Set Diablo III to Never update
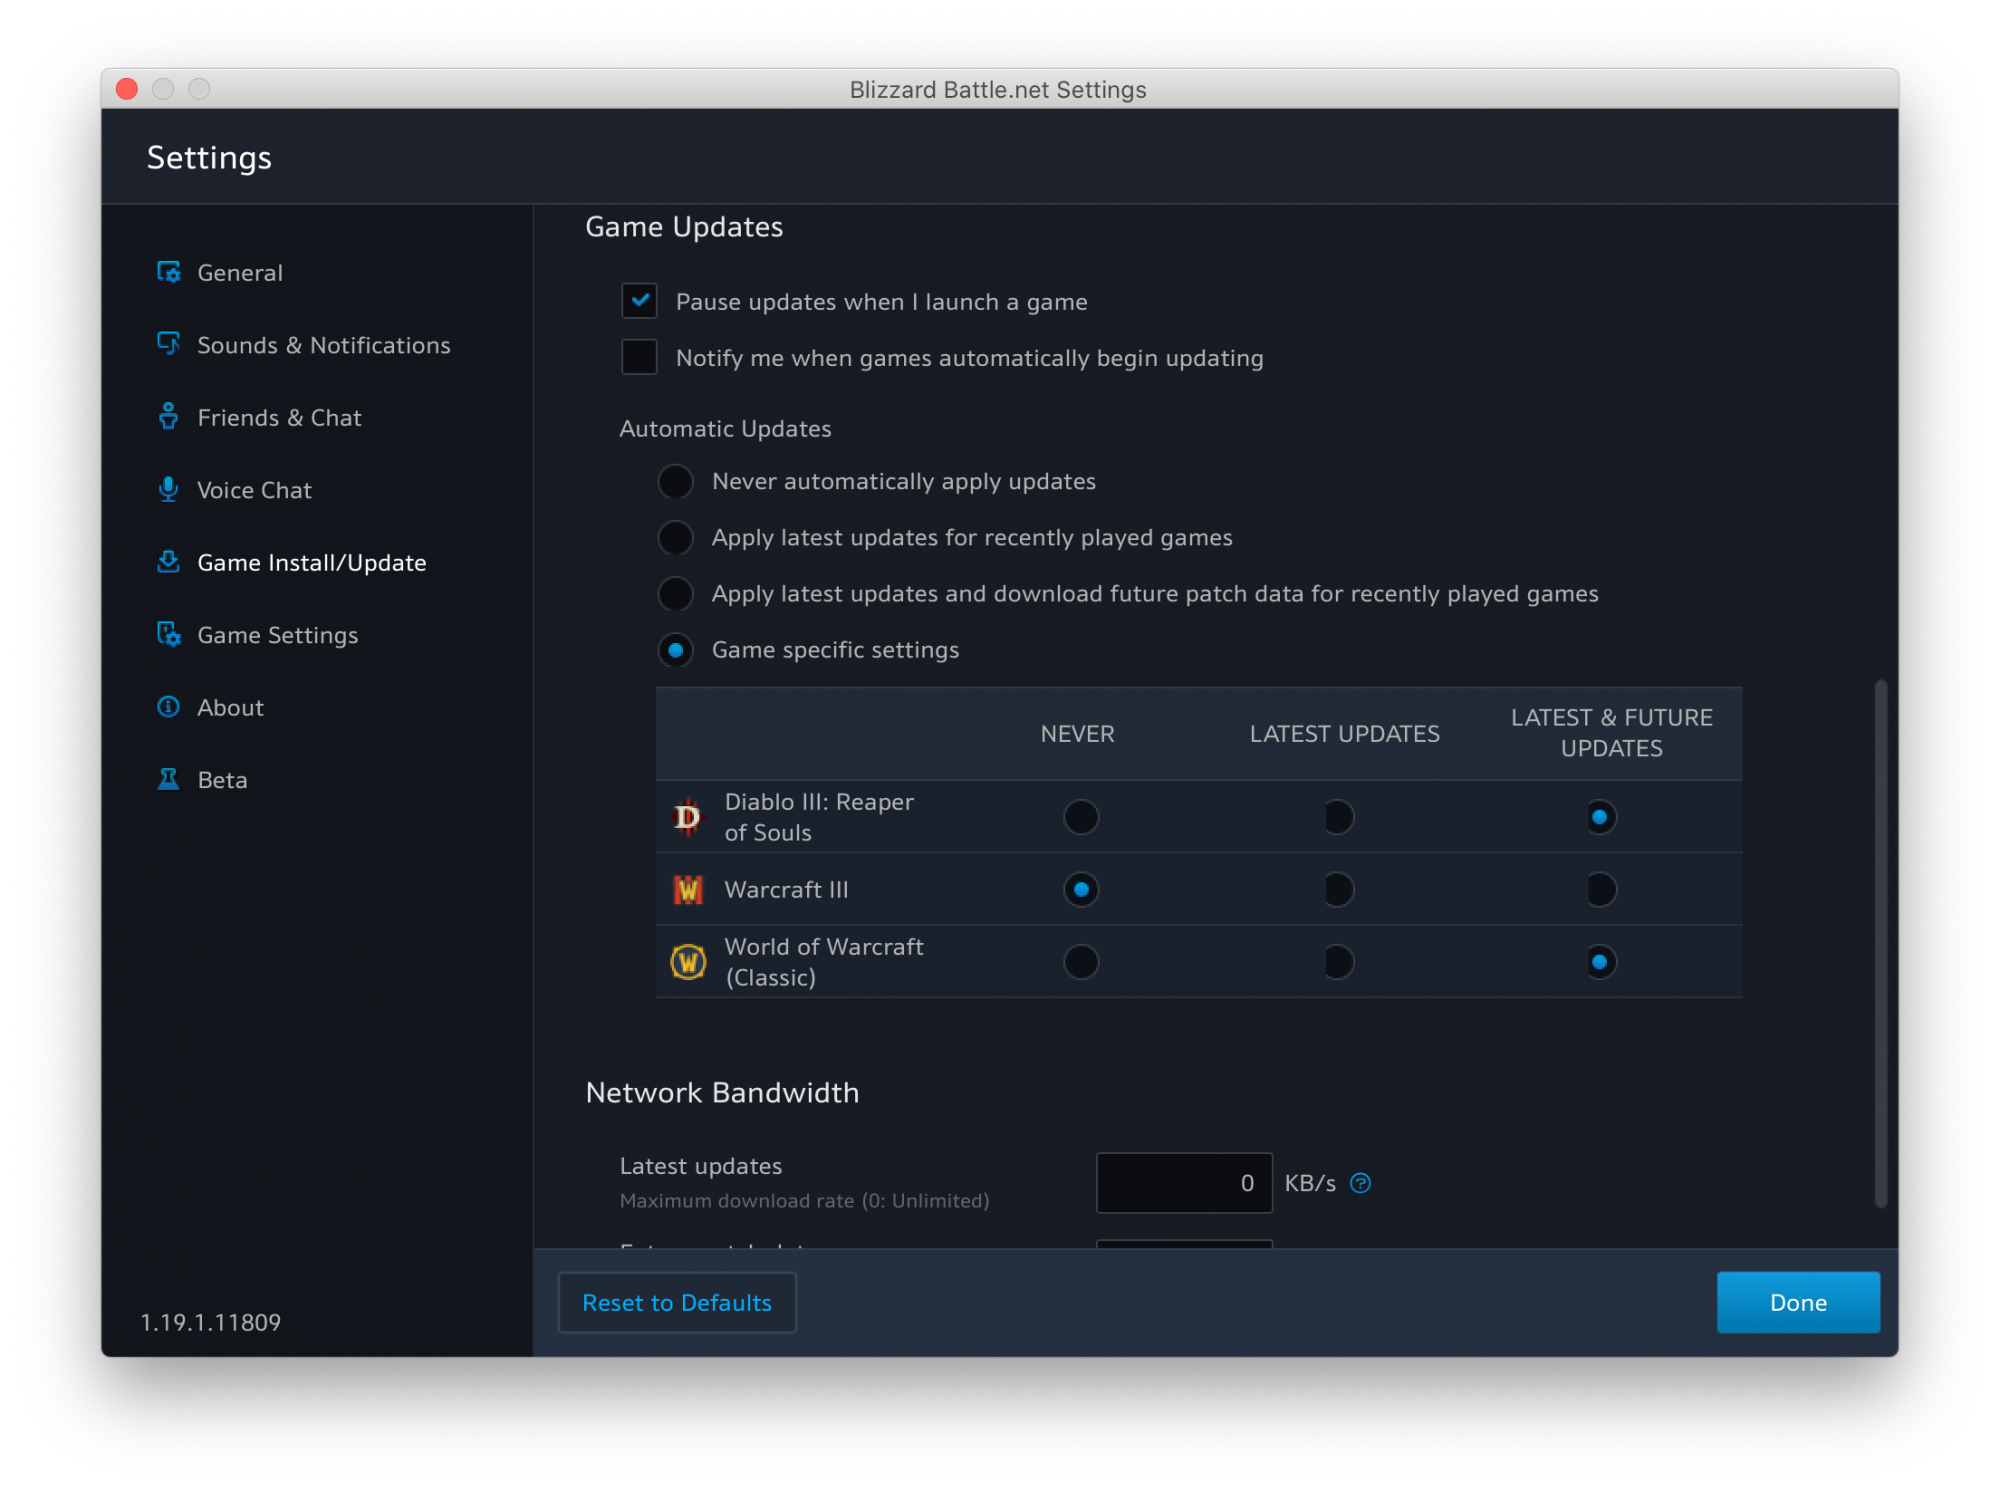2000x1491 pixels. point(1081,817)
